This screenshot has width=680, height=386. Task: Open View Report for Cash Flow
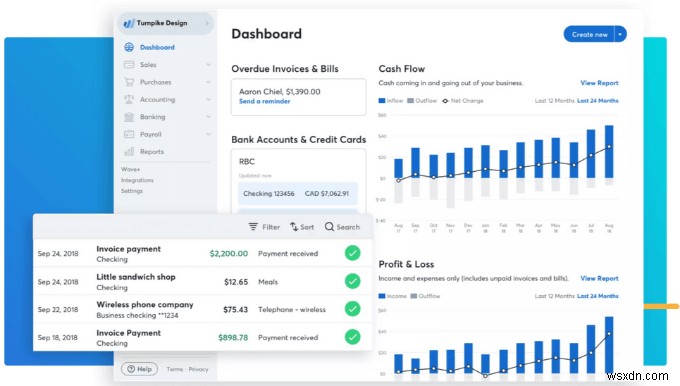(x=599, y=83)
